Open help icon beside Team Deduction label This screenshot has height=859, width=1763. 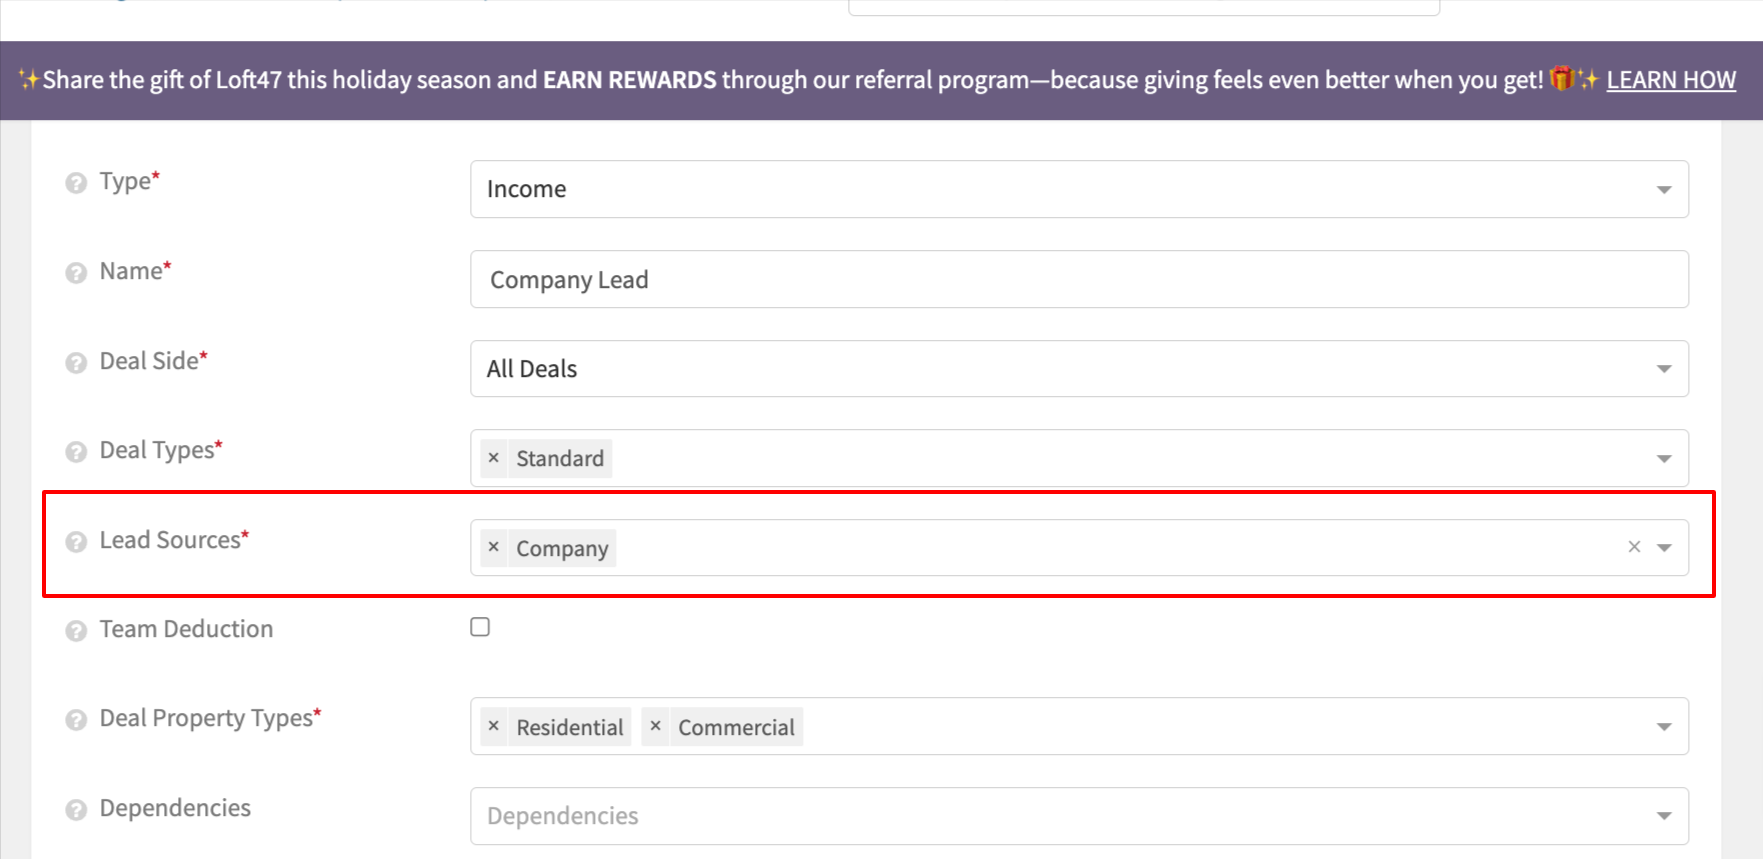(76, 631)
